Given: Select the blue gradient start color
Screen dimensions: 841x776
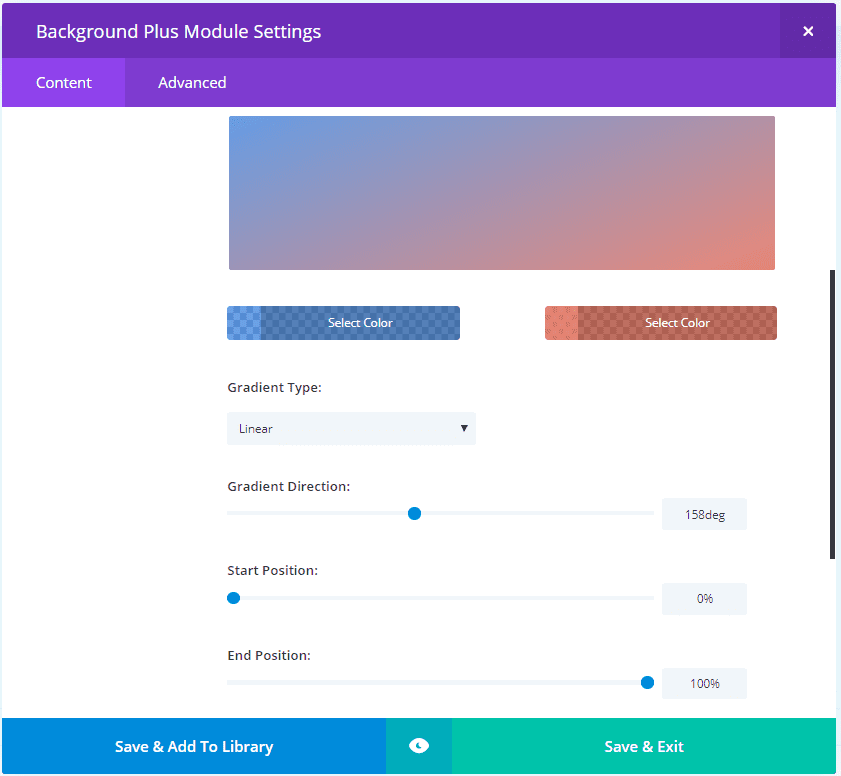Looking at the screenshot, I should point(360,323).
